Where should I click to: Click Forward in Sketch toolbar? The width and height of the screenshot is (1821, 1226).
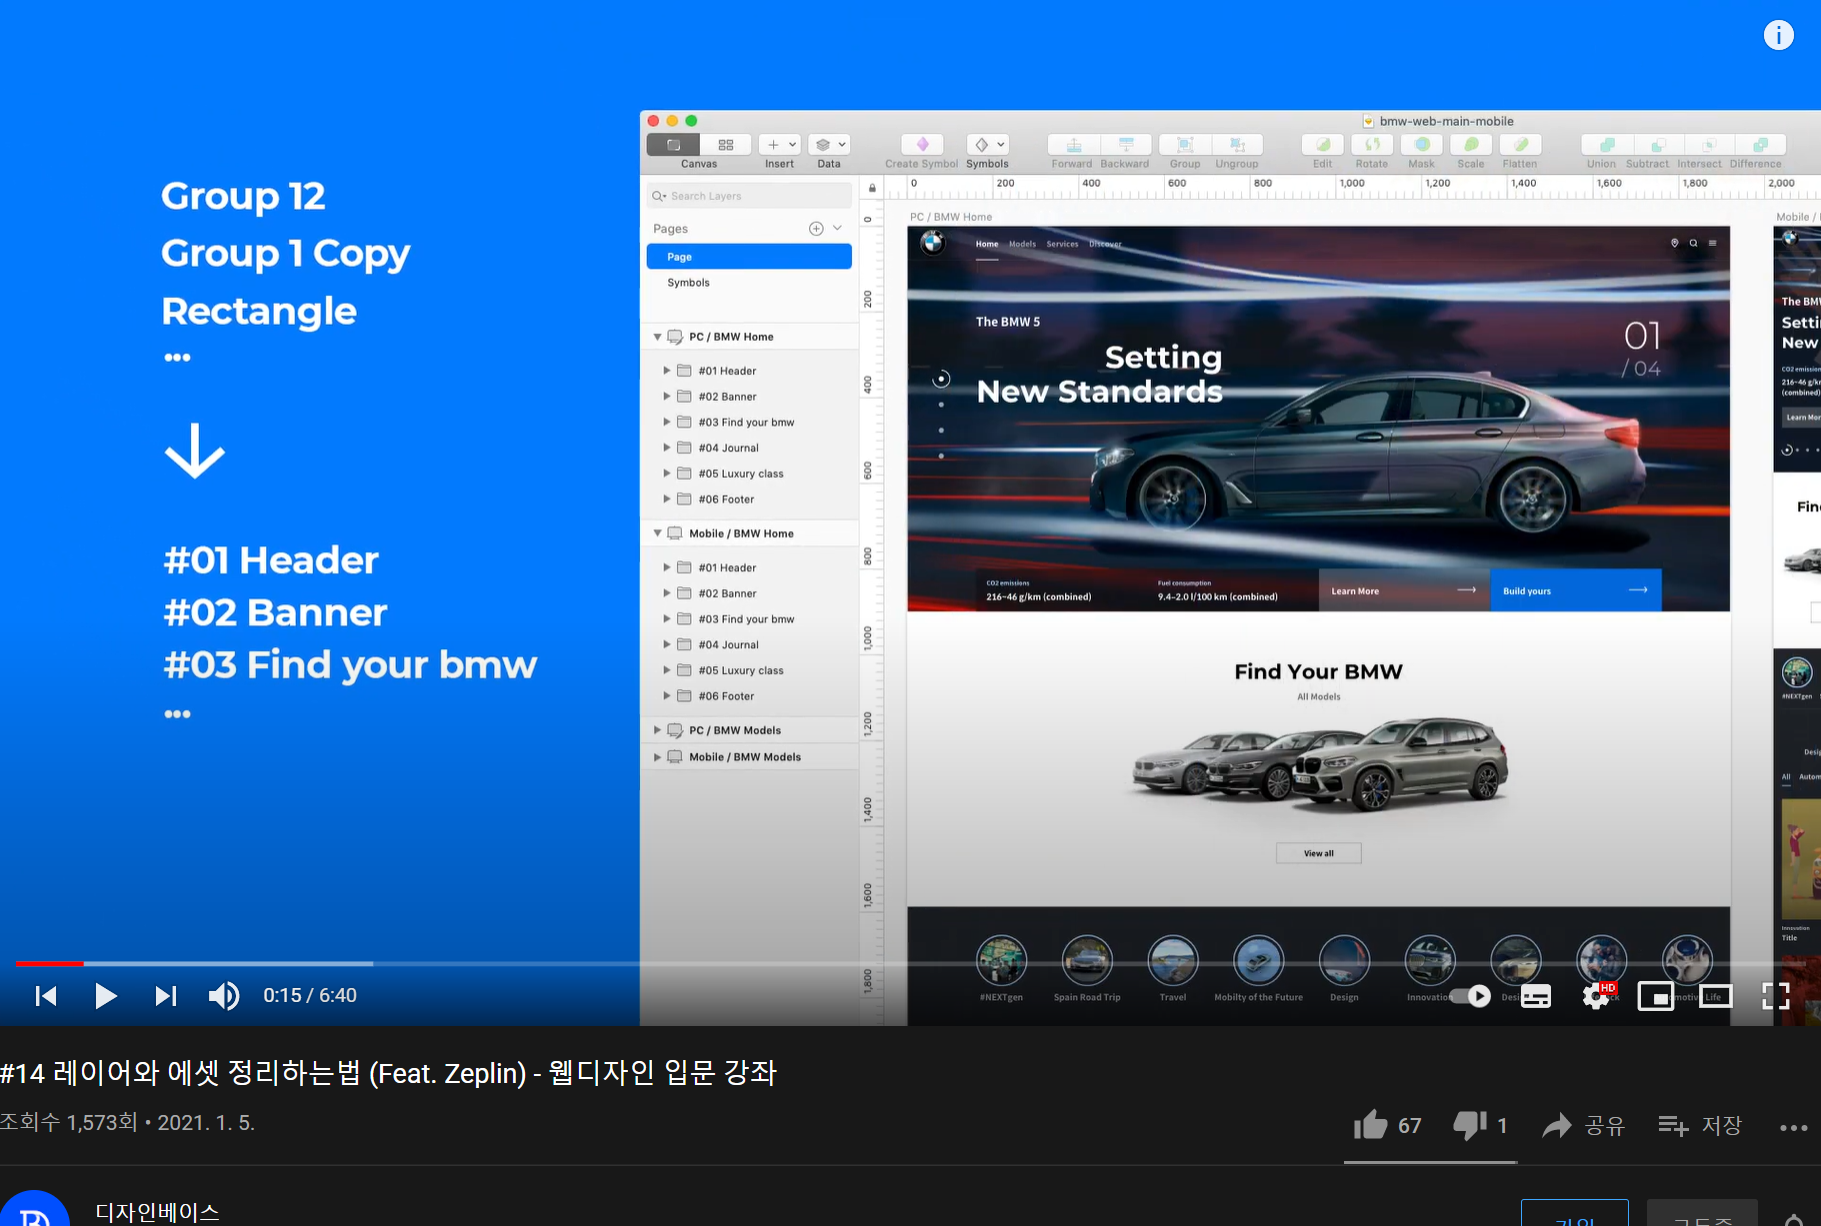(1073, 145)
